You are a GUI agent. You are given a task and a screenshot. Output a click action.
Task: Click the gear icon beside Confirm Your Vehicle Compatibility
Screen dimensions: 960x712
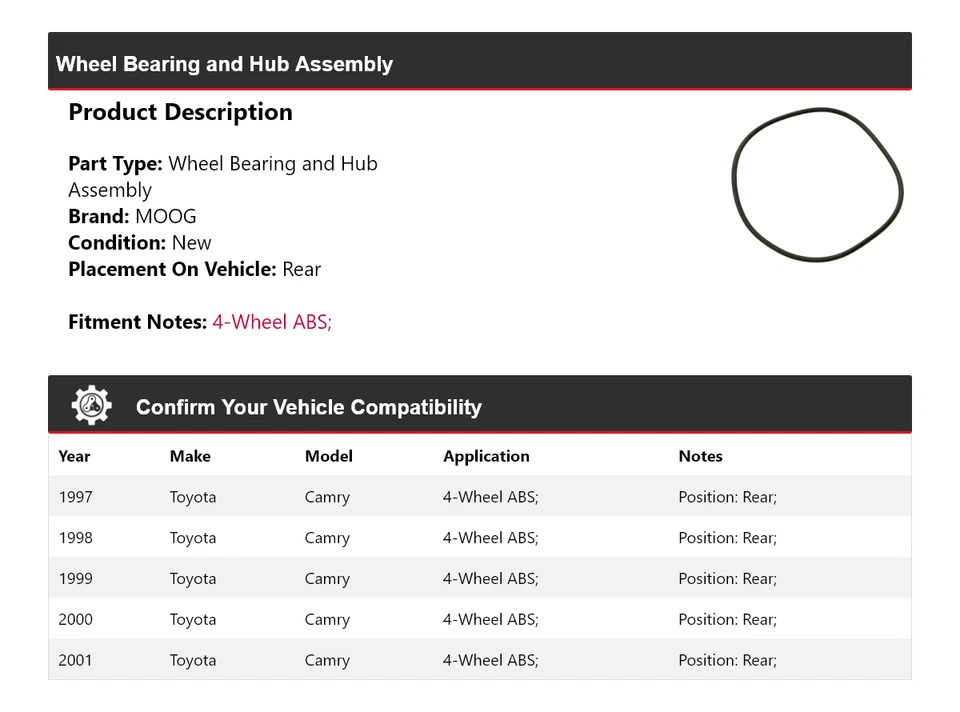point(91,405)
